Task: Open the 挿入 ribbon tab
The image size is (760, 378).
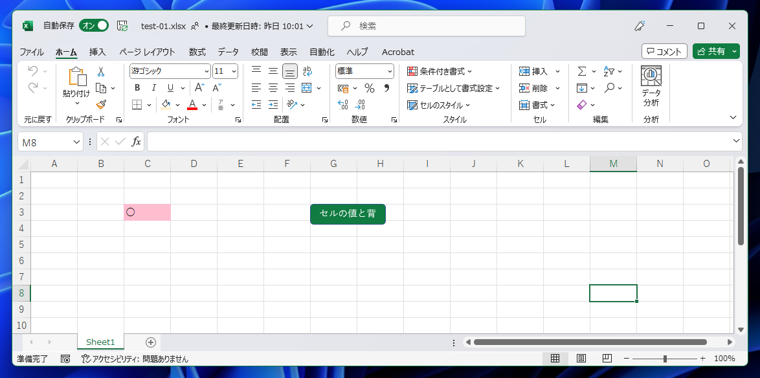Action: click(97, 52)
